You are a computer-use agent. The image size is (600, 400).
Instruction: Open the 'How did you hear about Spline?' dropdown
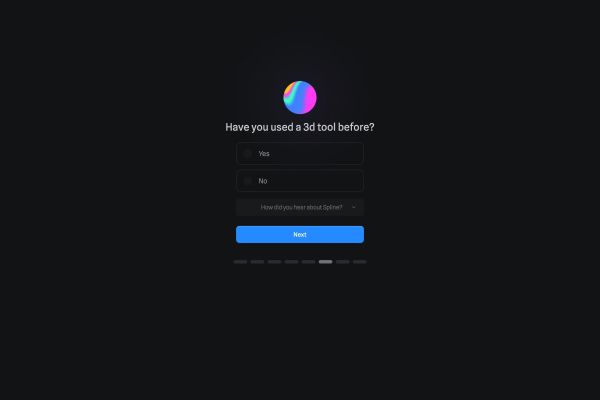[x=300, y=207]
